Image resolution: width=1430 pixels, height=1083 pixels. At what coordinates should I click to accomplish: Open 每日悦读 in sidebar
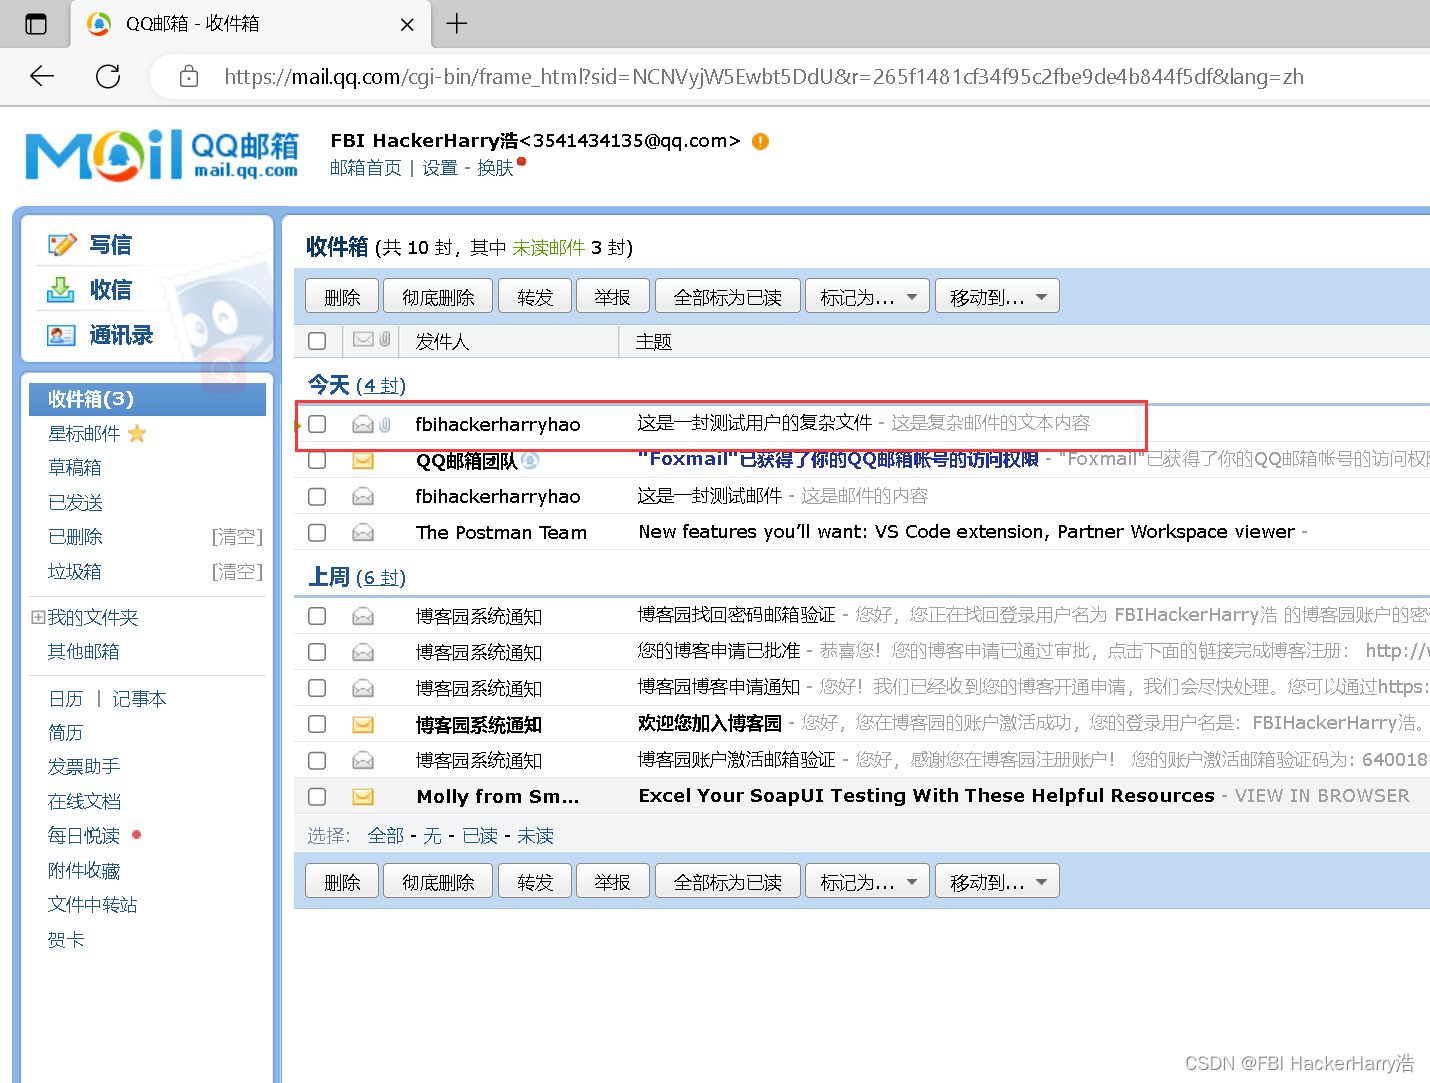click(84, 835)
